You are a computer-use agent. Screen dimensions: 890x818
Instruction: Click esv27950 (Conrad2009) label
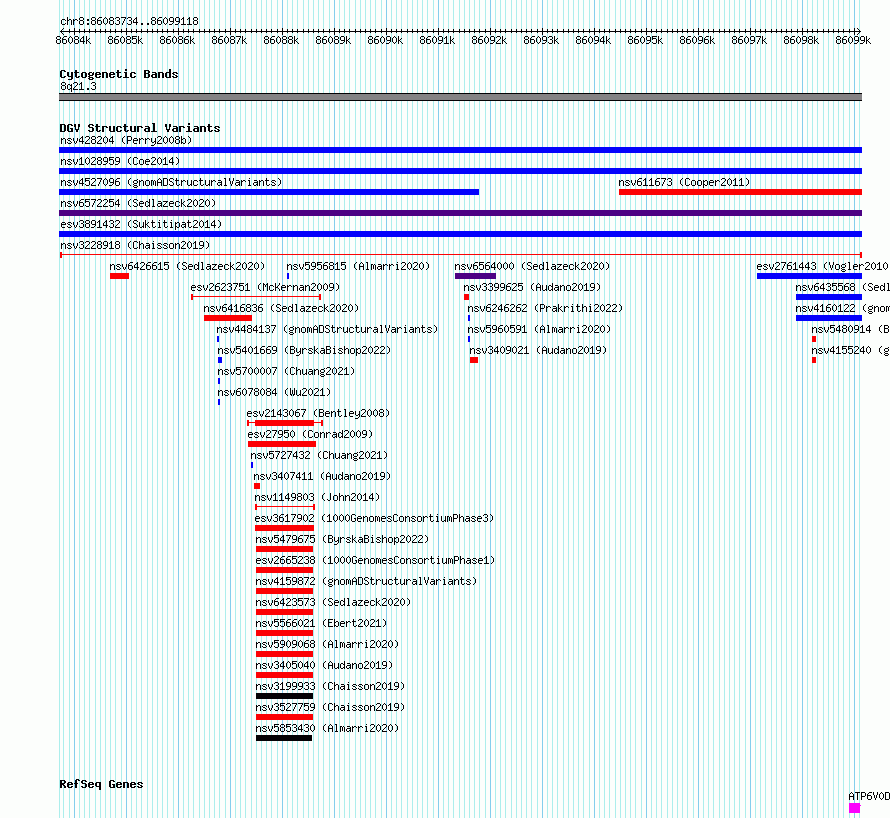(x=310, y=434)
